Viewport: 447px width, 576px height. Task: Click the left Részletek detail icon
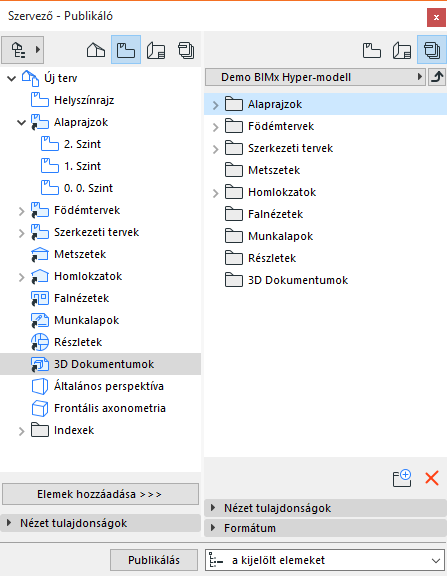click(x=40, y=342)
